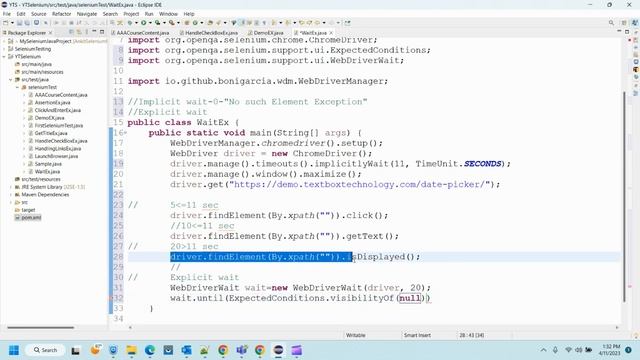Open Microsoft Edge from taskbar

tap(150, 350)
